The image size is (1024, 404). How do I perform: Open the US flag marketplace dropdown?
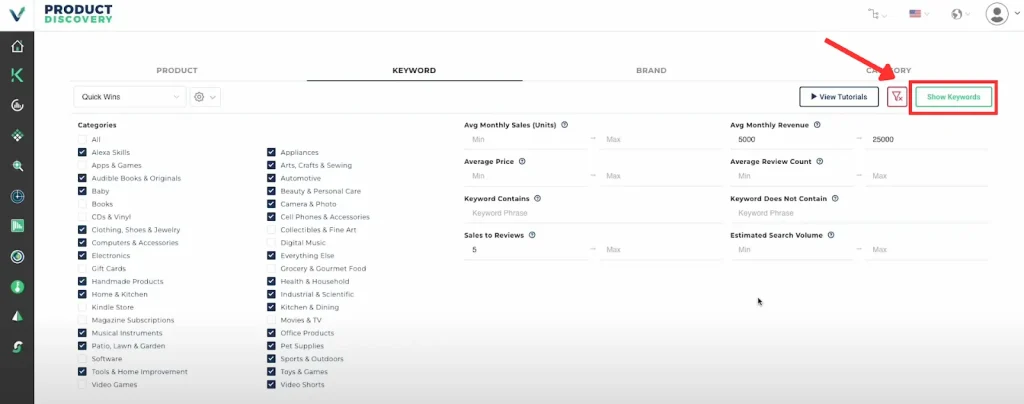tap(918, 14)
